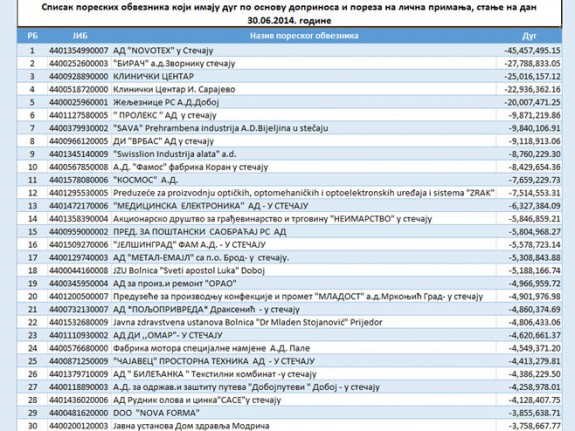Select the "ZRAK" Preduzeće za proizvodnju cell

pos(304,193)
